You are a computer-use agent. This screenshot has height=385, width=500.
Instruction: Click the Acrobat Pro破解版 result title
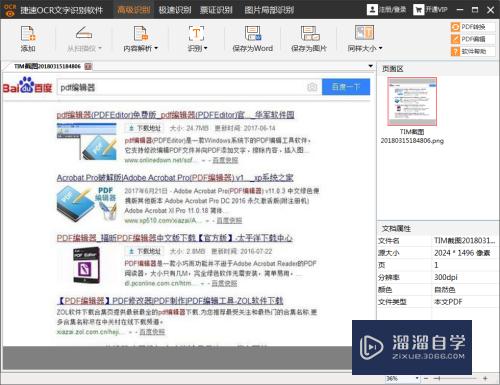click(175, 178)
